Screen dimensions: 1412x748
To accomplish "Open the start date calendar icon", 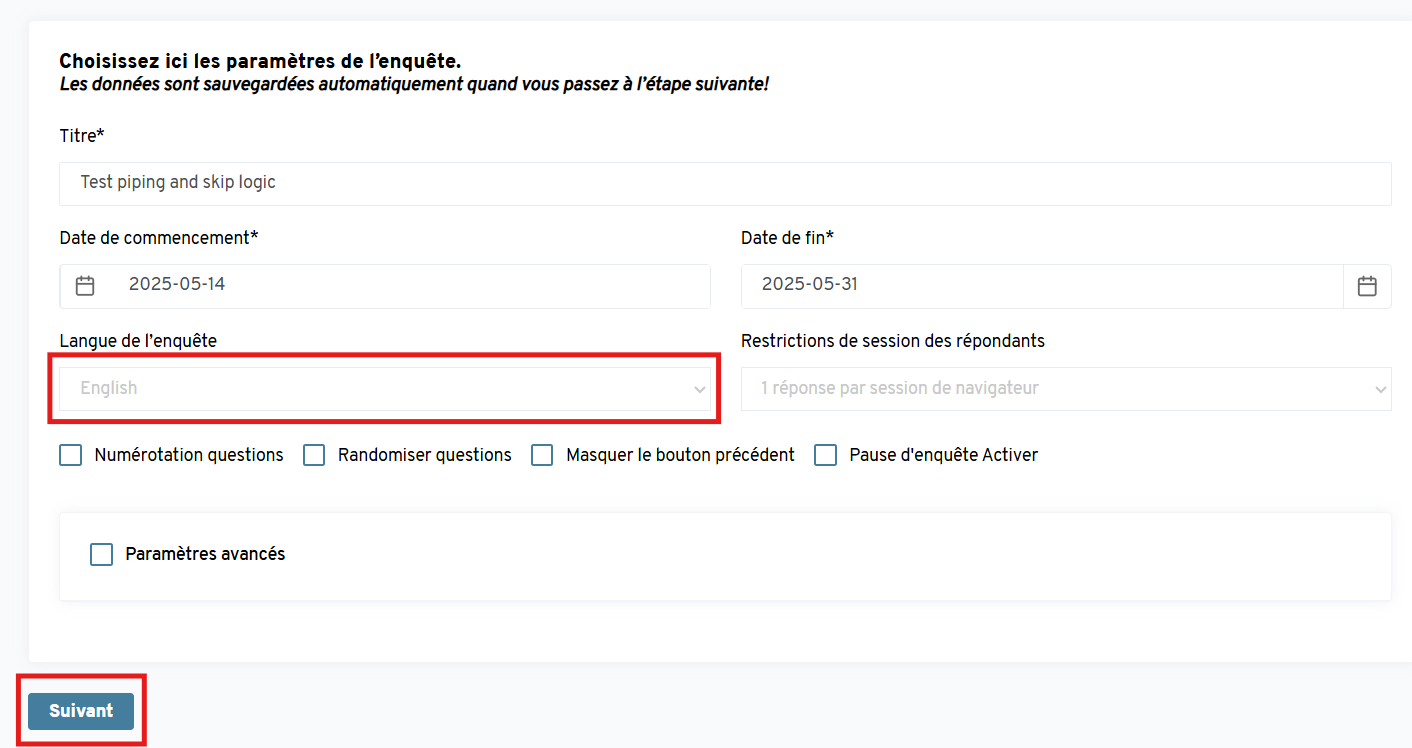I will point(85,286).
